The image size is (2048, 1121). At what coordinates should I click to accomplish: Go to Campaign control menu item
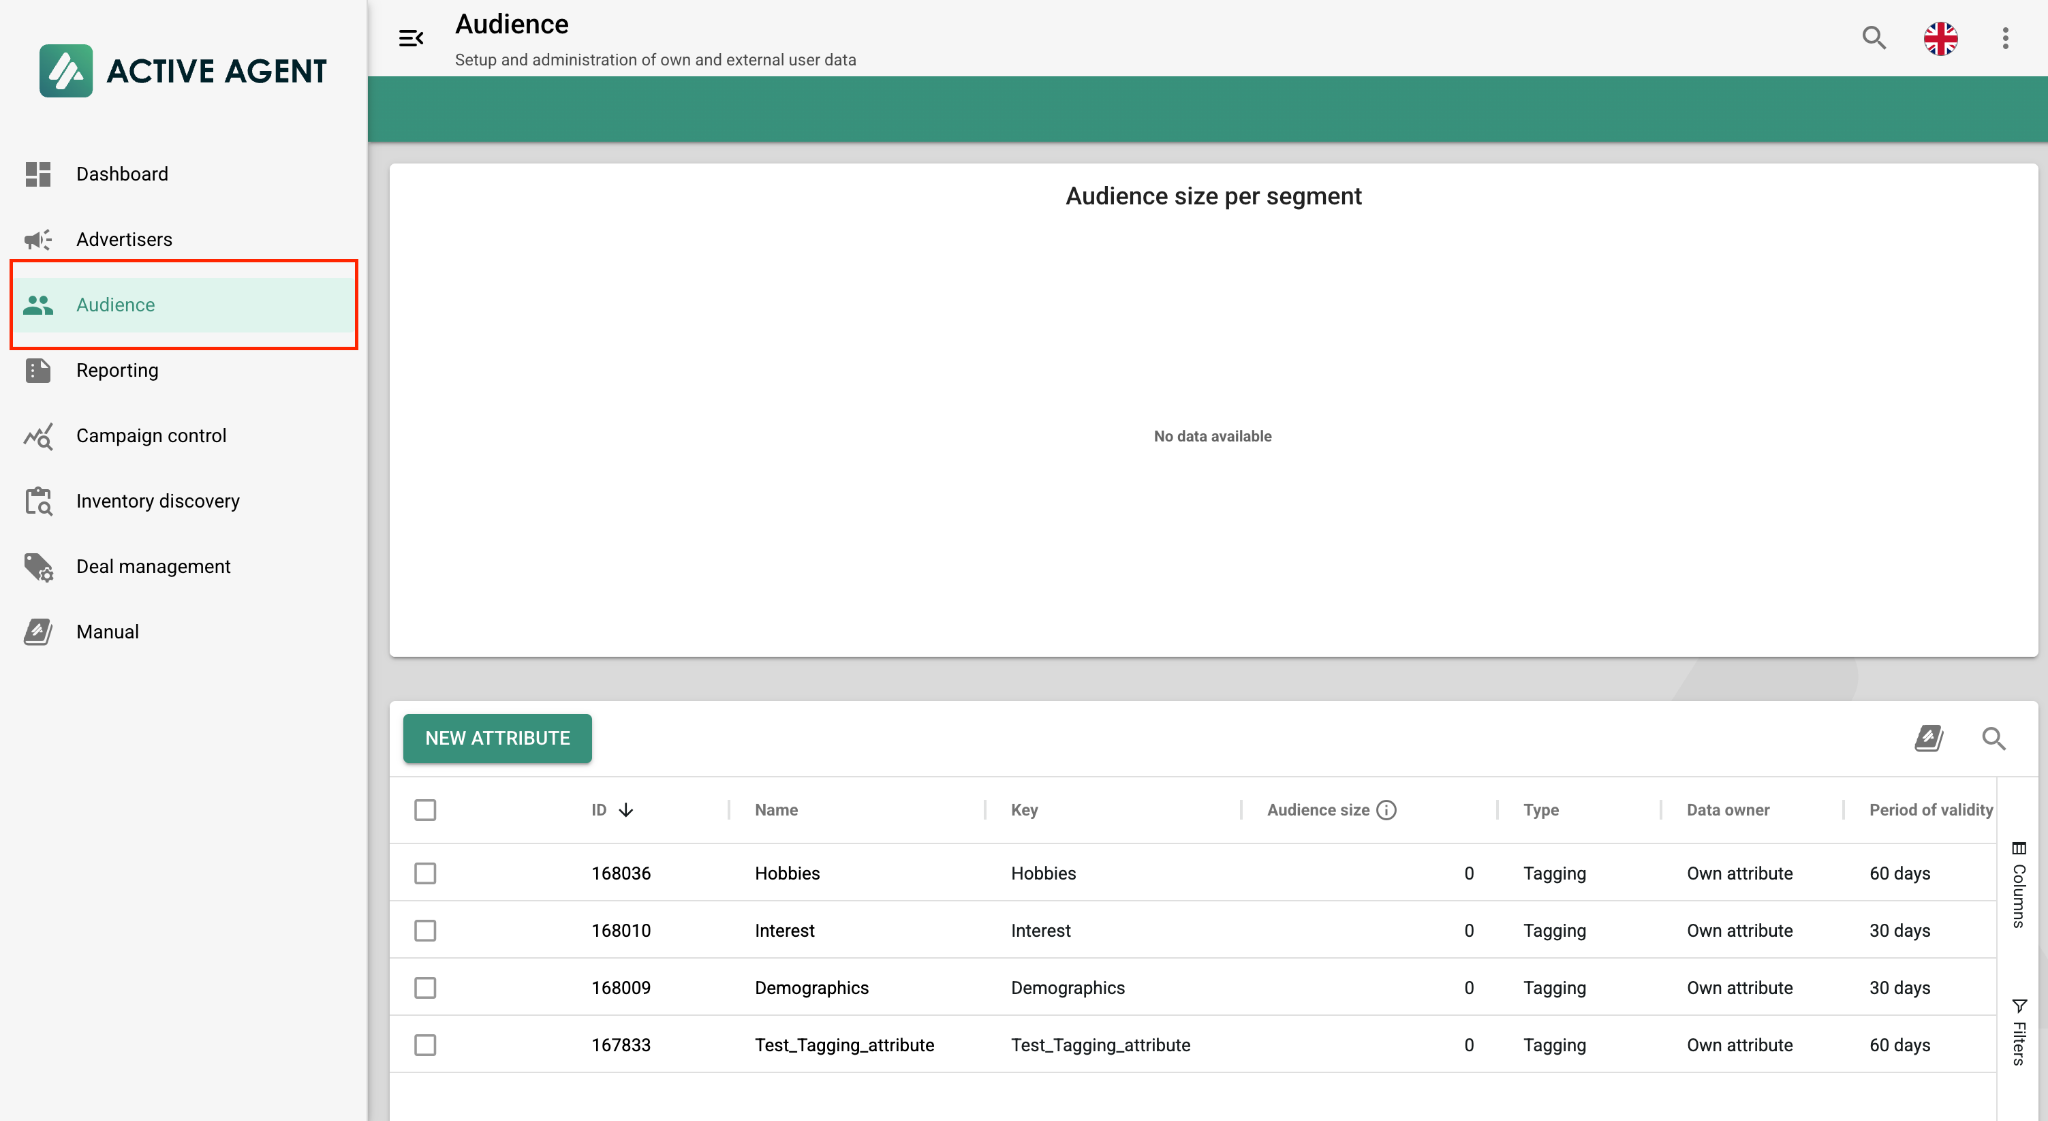point(151,436)
